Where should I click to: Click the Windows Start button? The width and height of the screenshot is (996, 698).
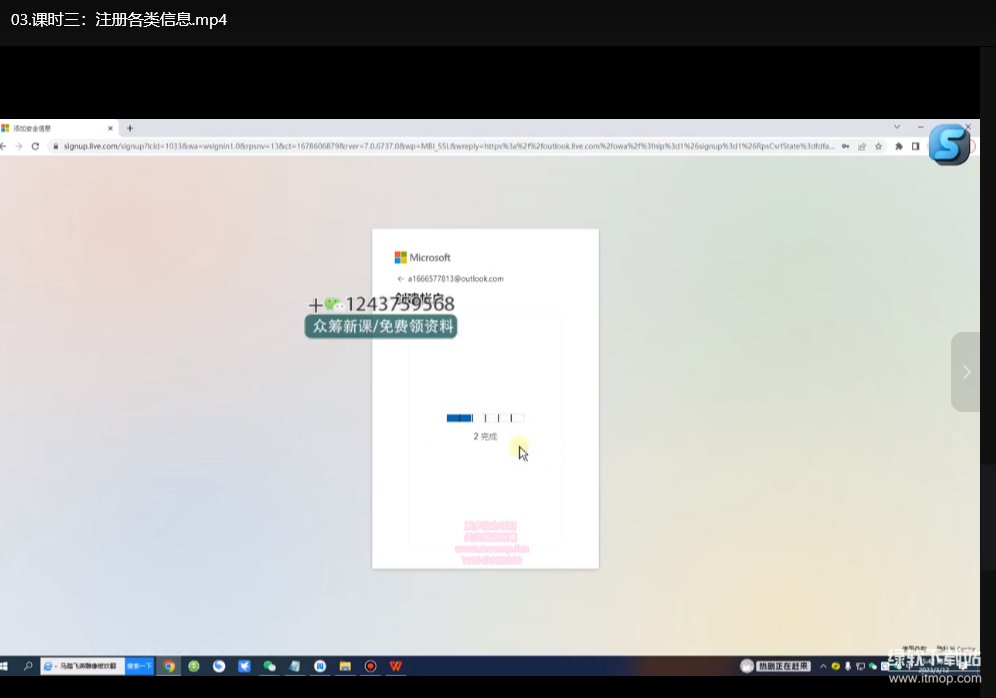pos(5,666)
